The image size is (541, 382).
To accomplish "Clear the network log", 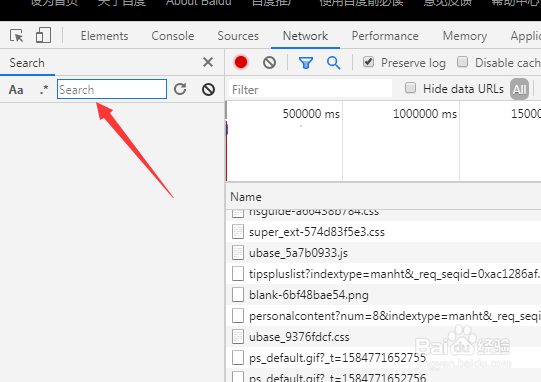I will [x=269, y=62].
